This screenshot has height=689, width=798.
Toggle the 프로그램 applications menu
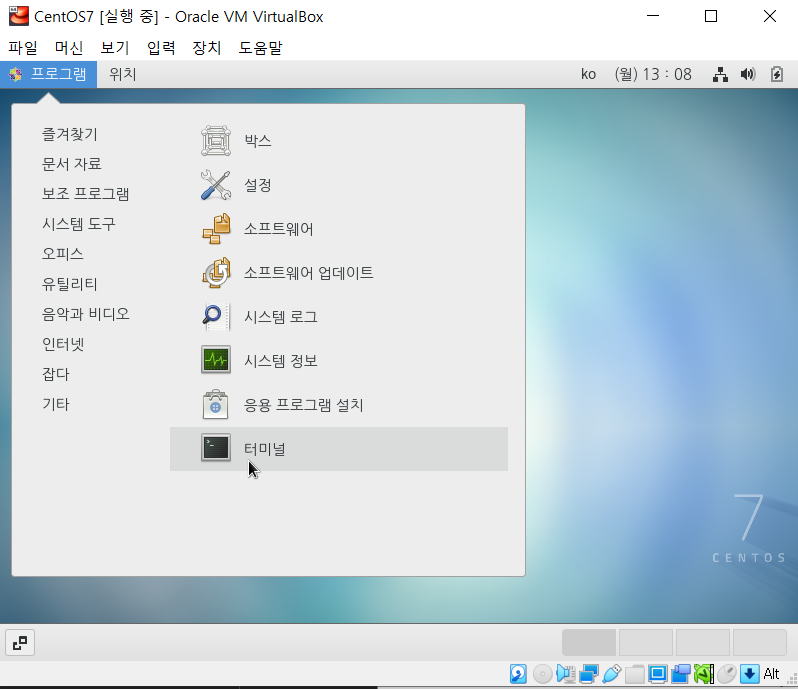pos(48,74)
